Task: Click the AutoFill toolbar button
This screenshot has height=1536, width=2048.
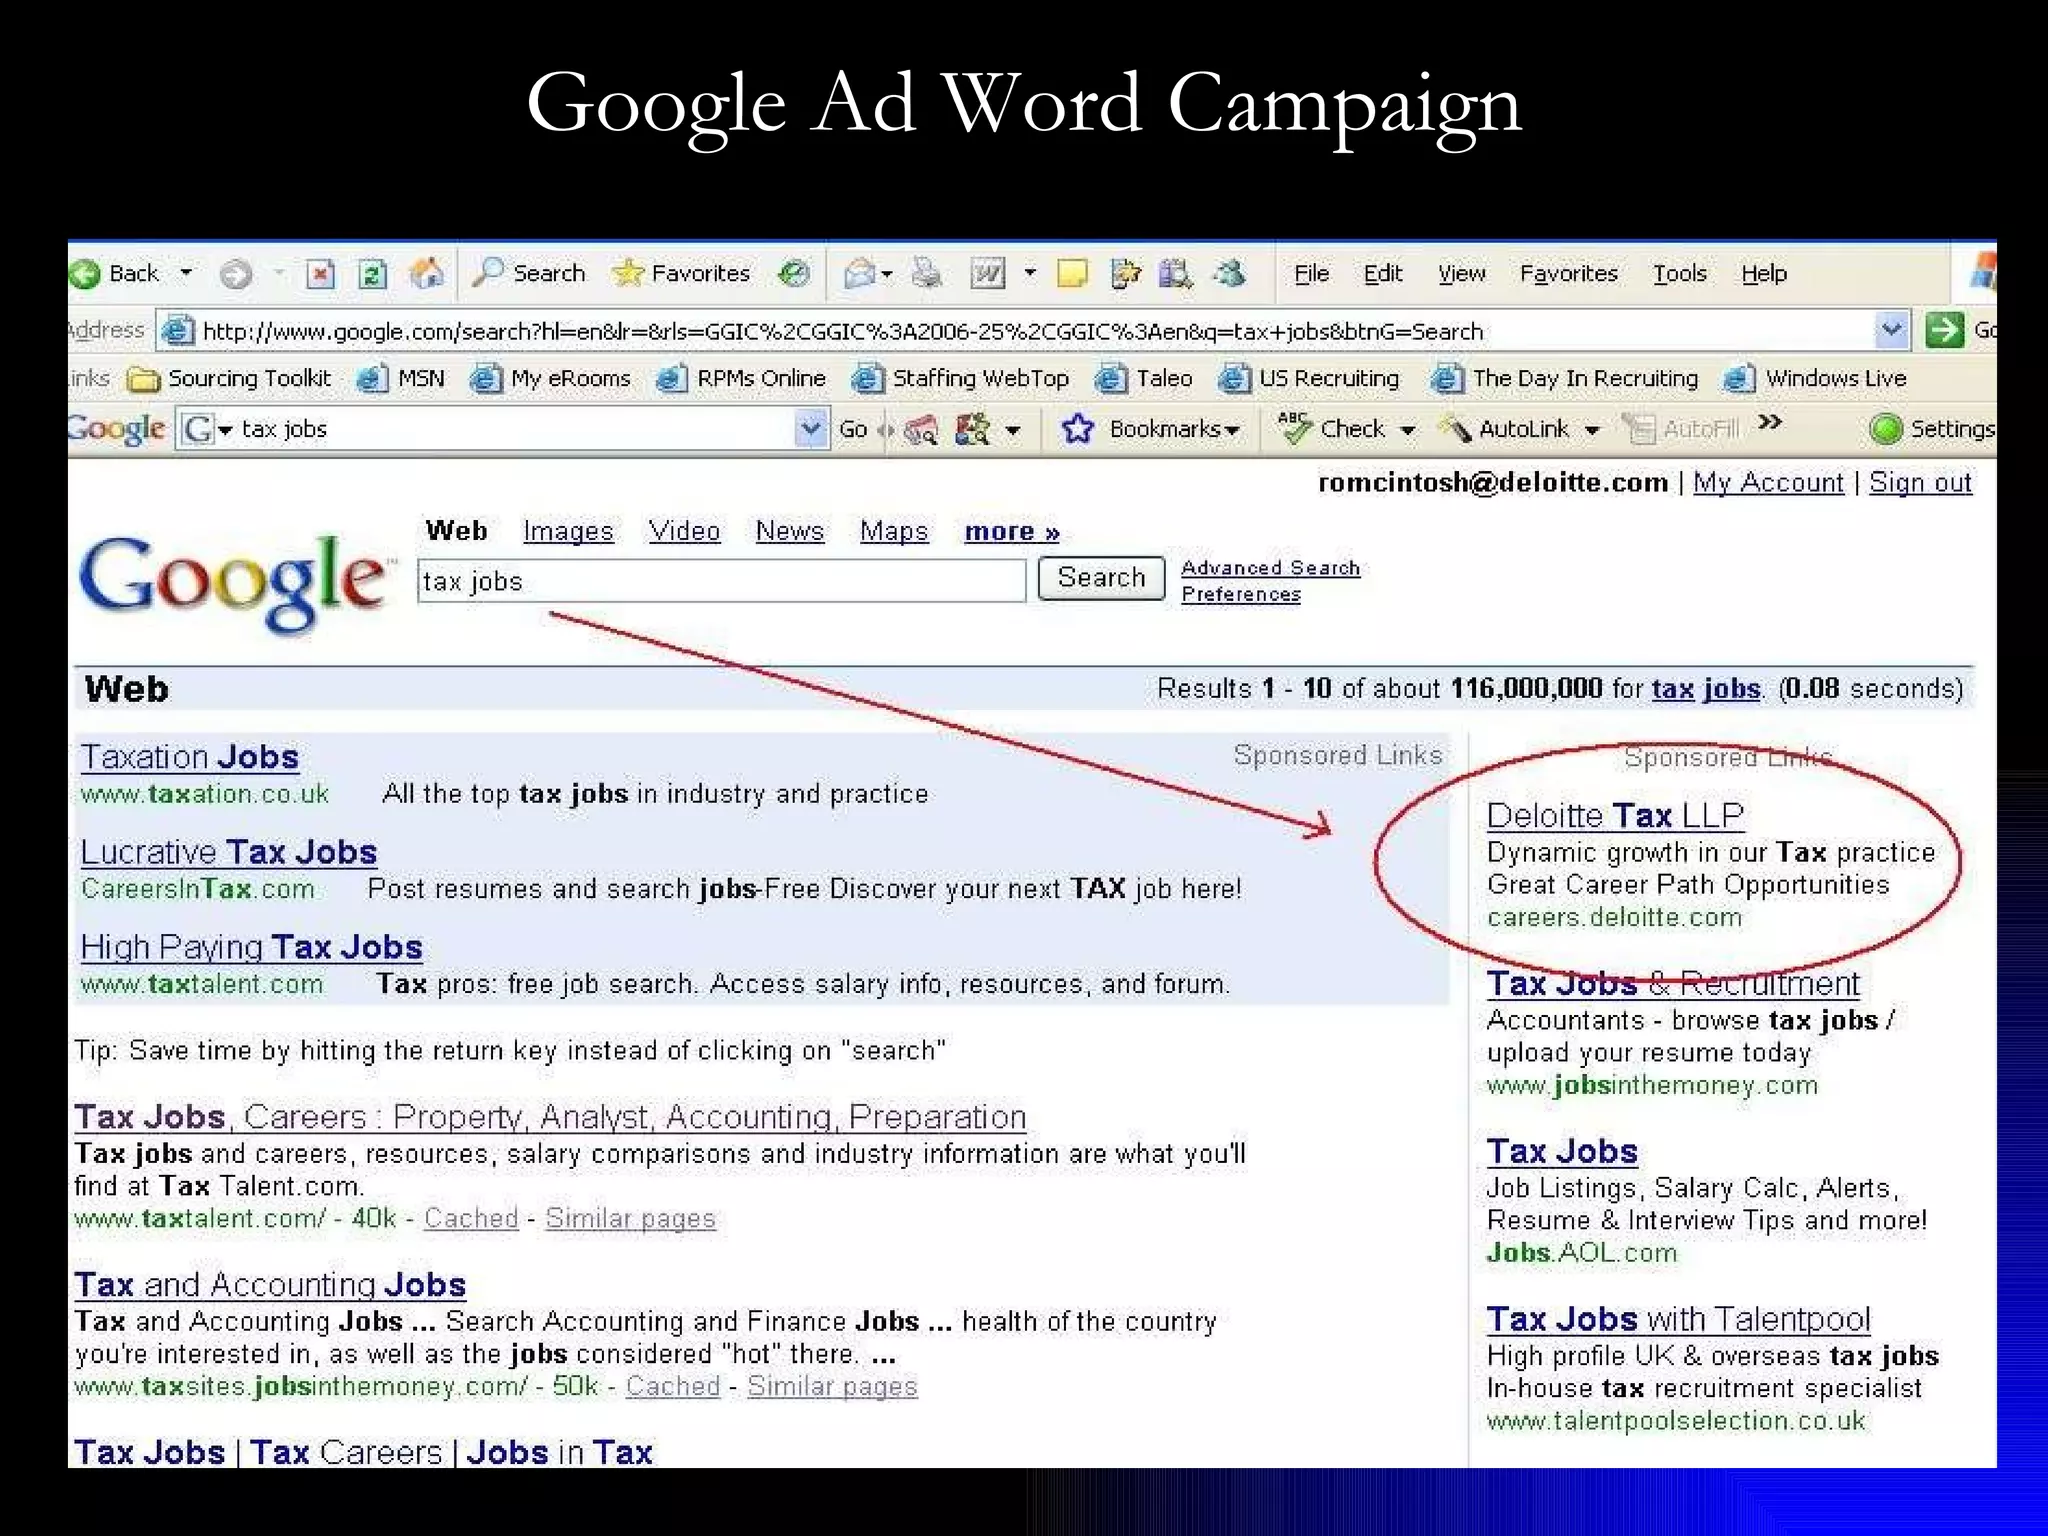Action: 1682,429
